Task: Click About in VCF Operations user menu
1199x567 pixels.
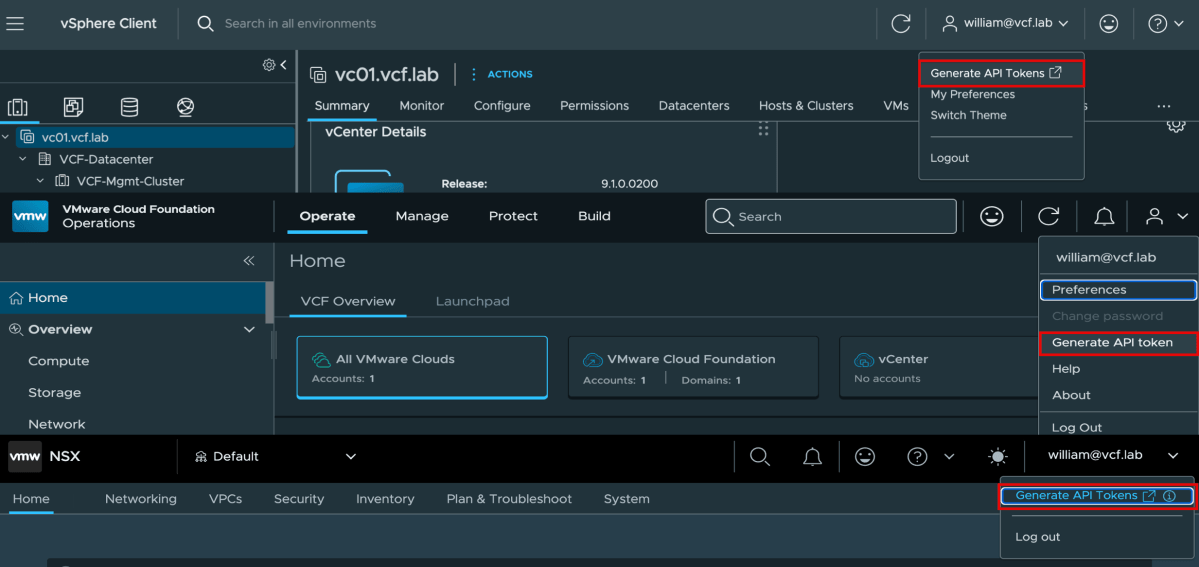Action: tap(1071, 395)
